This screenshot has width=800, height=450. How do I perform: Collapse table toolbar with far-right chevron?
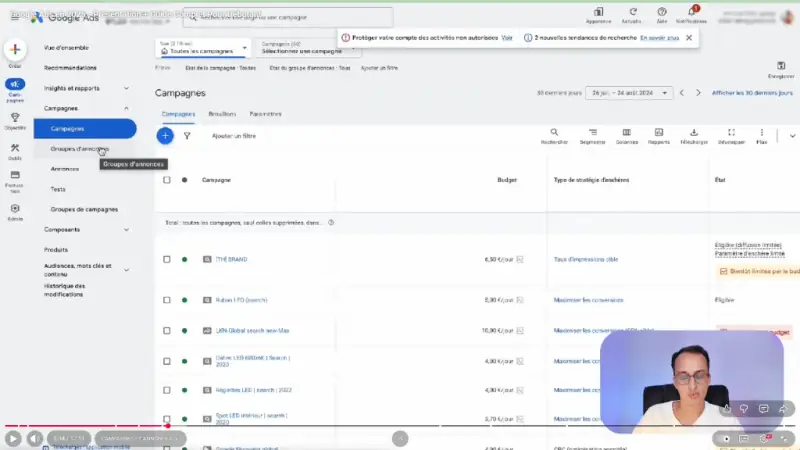pyautogui.click(x=792, y=136)
